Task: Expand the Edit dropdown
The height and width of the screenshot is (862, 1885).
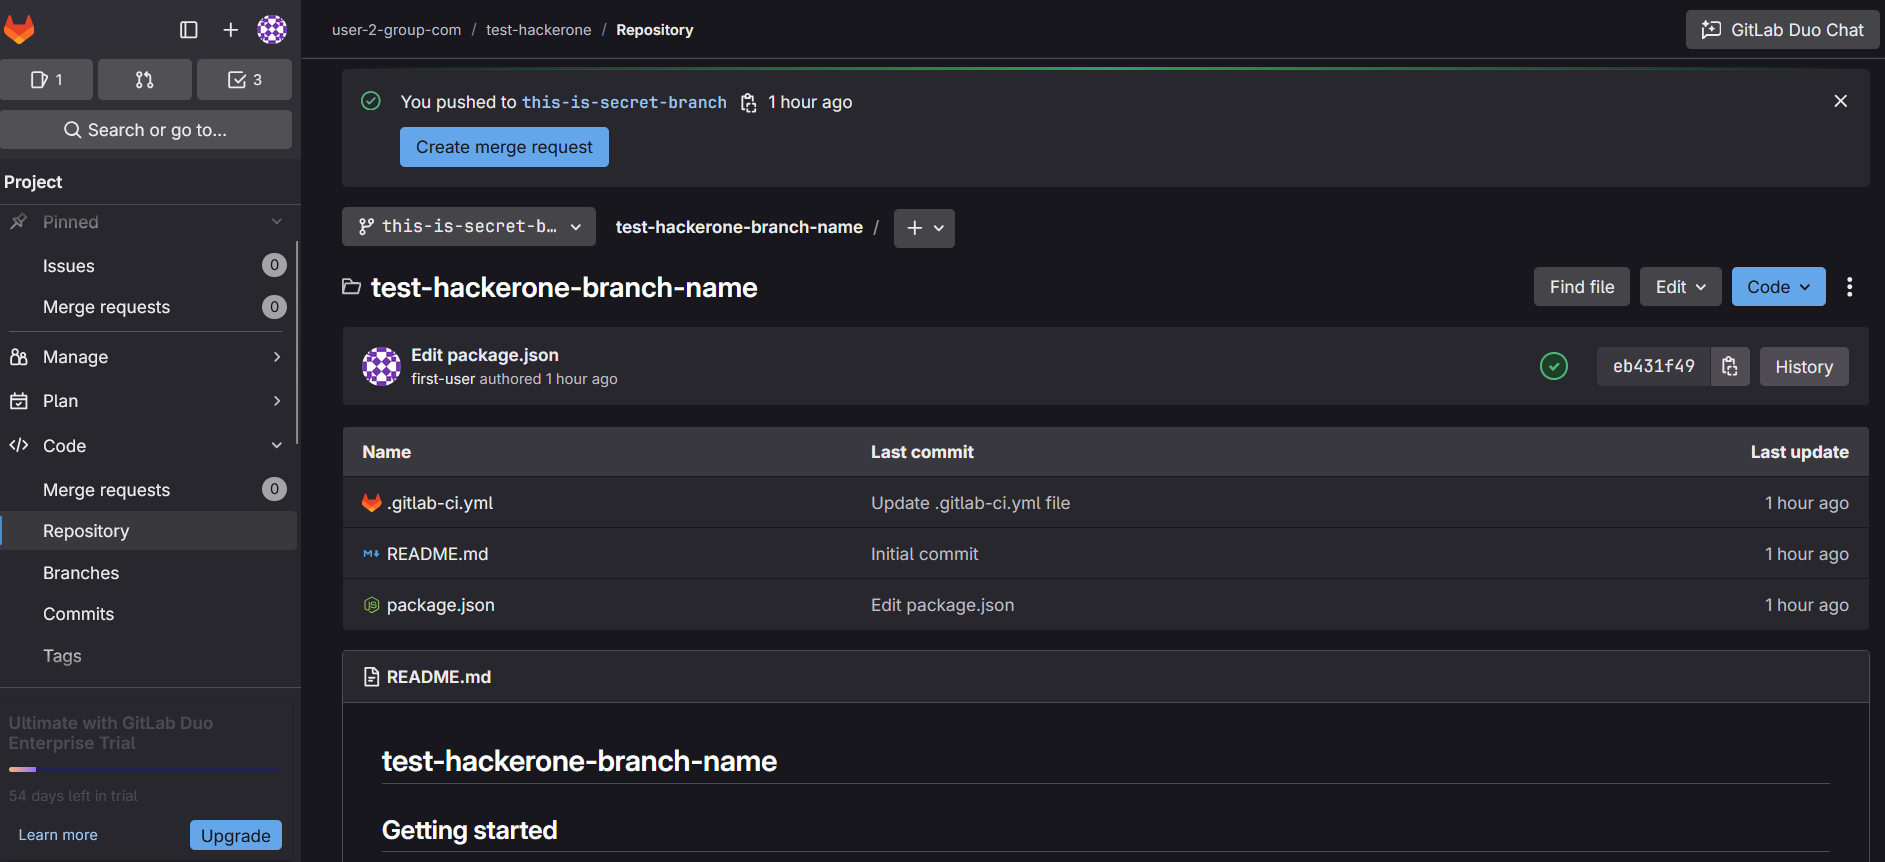Action: point(1680,287)
